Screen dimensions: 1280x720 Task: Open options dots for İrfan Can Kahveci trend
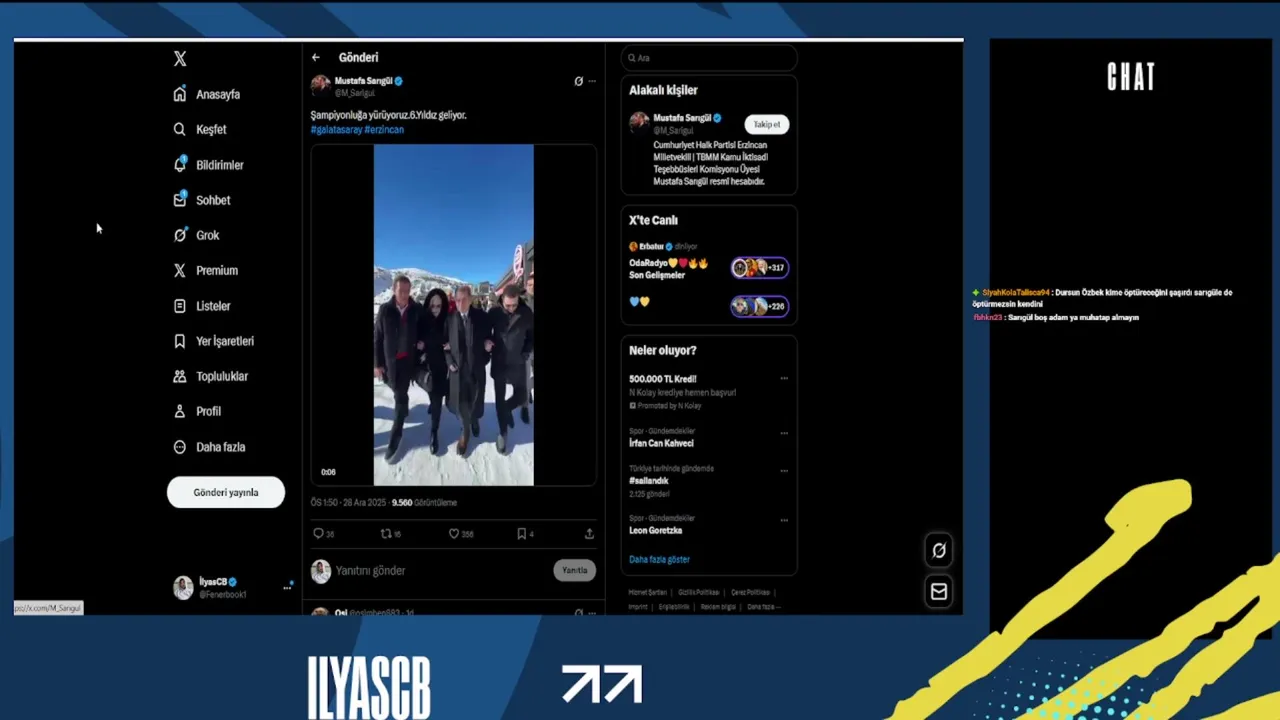click(784, 433)
